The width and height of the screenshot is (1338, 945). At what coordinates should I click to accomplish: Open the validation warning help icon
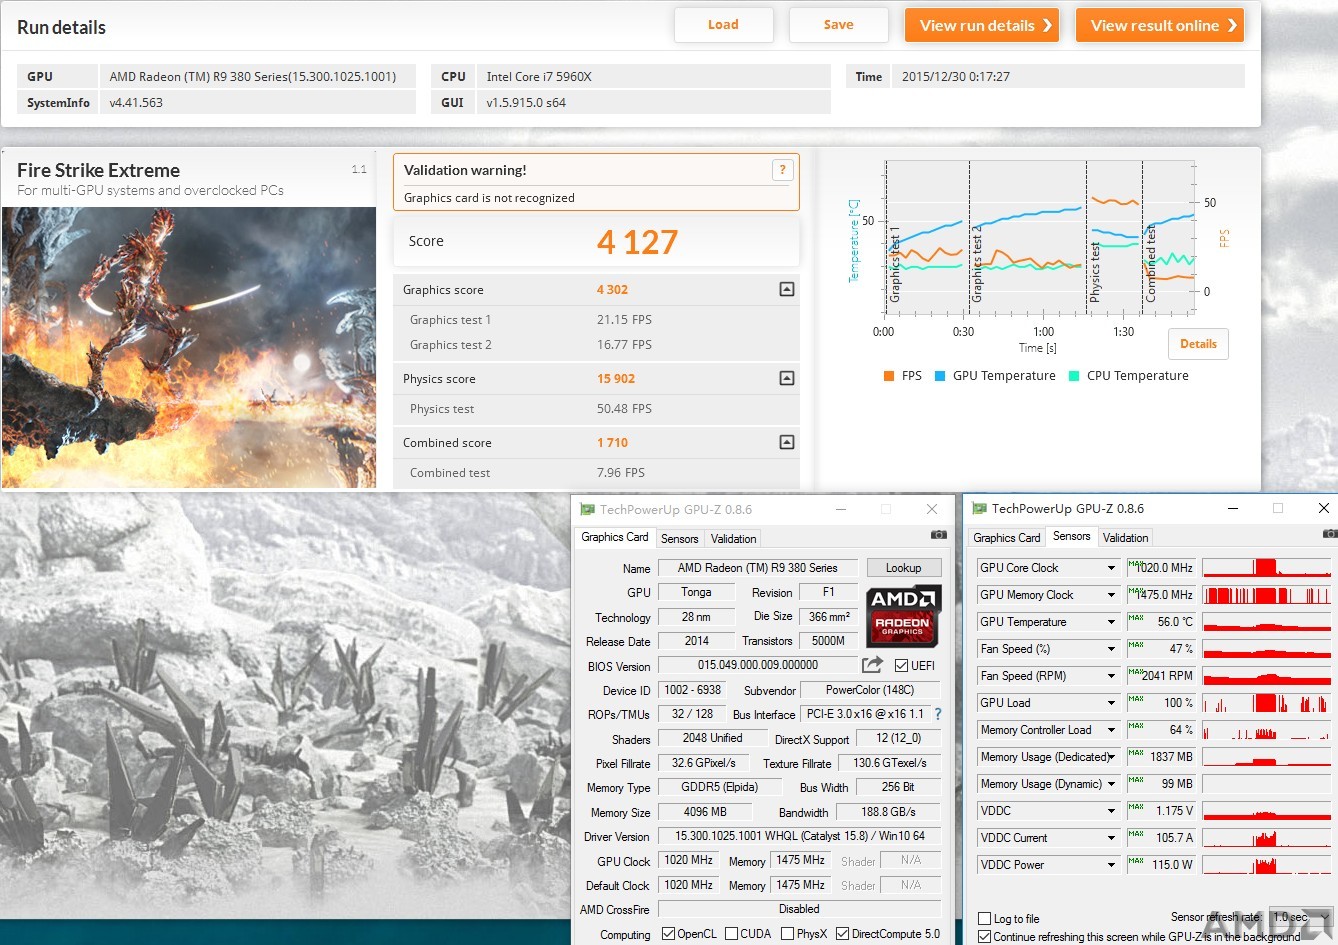click(783, 170)
